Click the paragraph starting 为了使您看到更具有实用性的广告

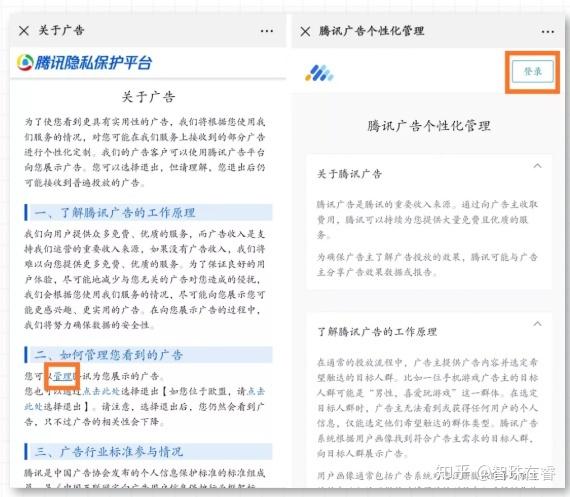[145, 152]
